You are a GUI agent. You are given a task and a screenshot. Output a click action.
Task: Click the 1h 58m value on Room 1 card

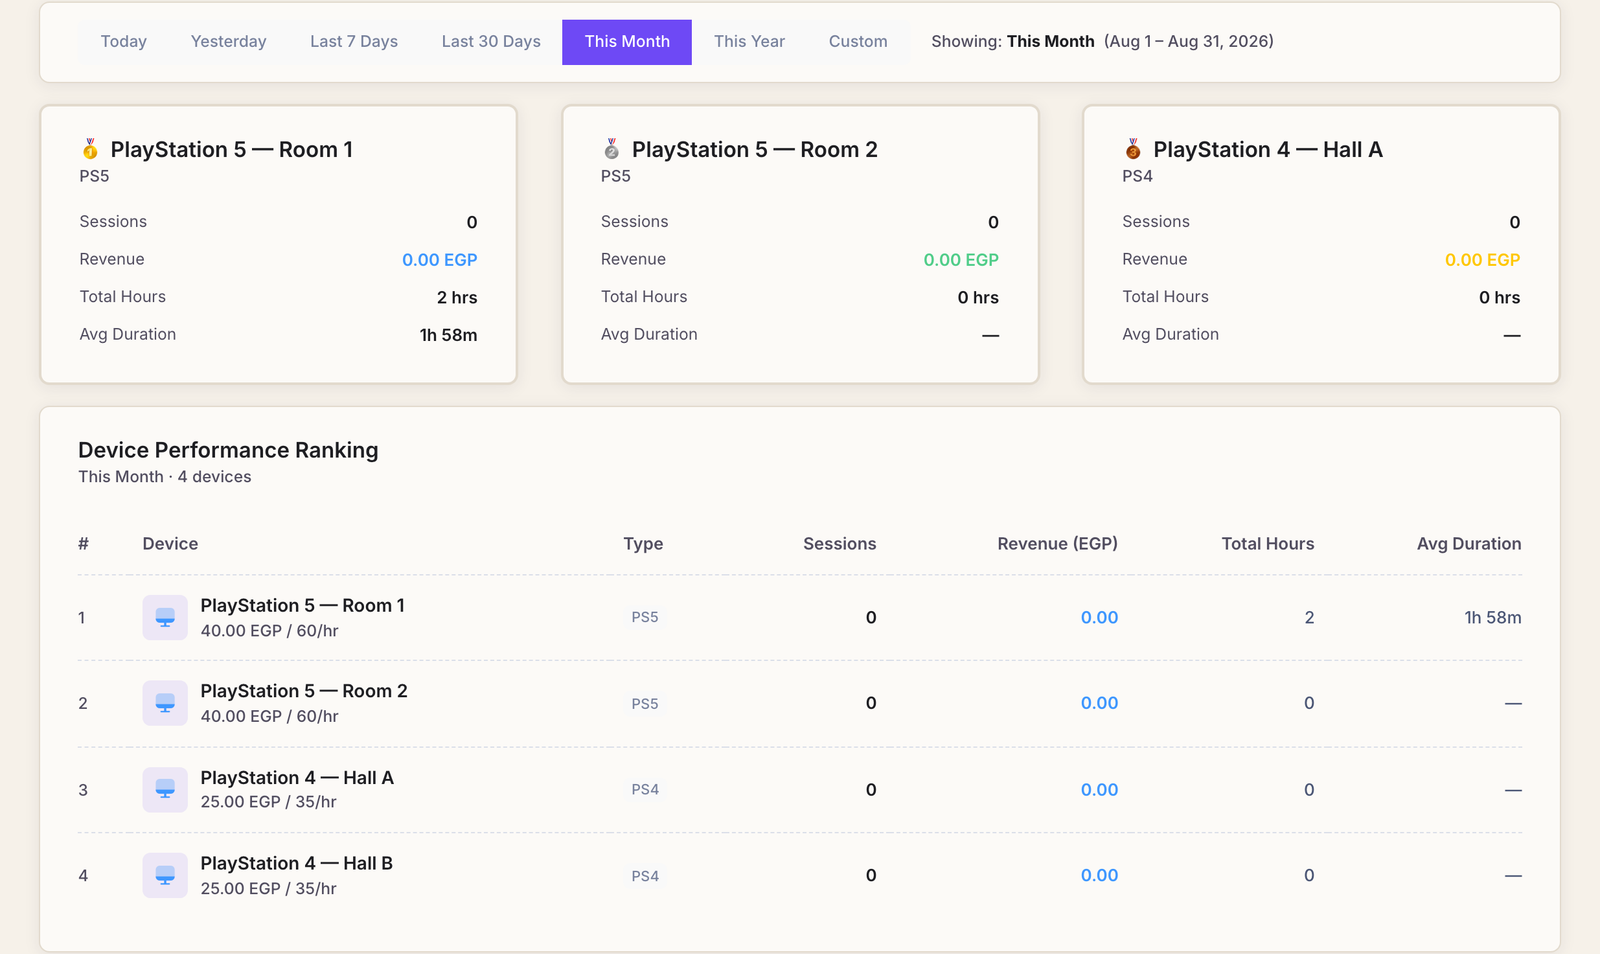tap(448, 335)
